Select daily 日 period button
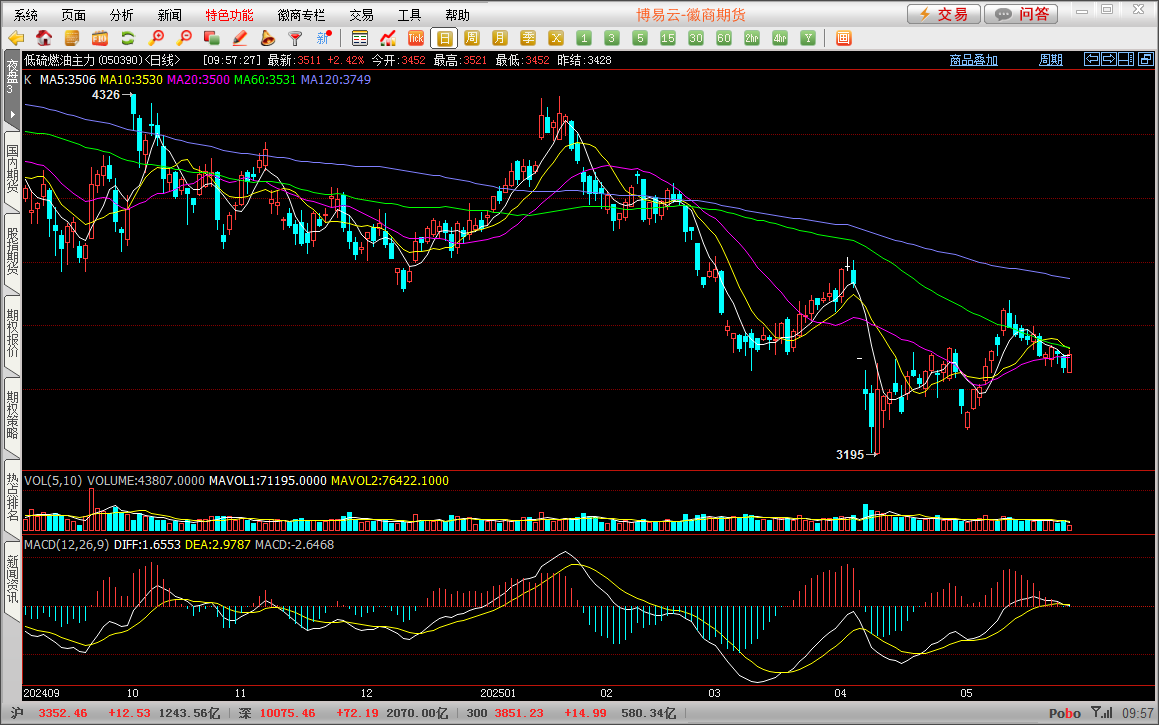The height and width of the screenshot is (725, 1159). click(444, 38)
